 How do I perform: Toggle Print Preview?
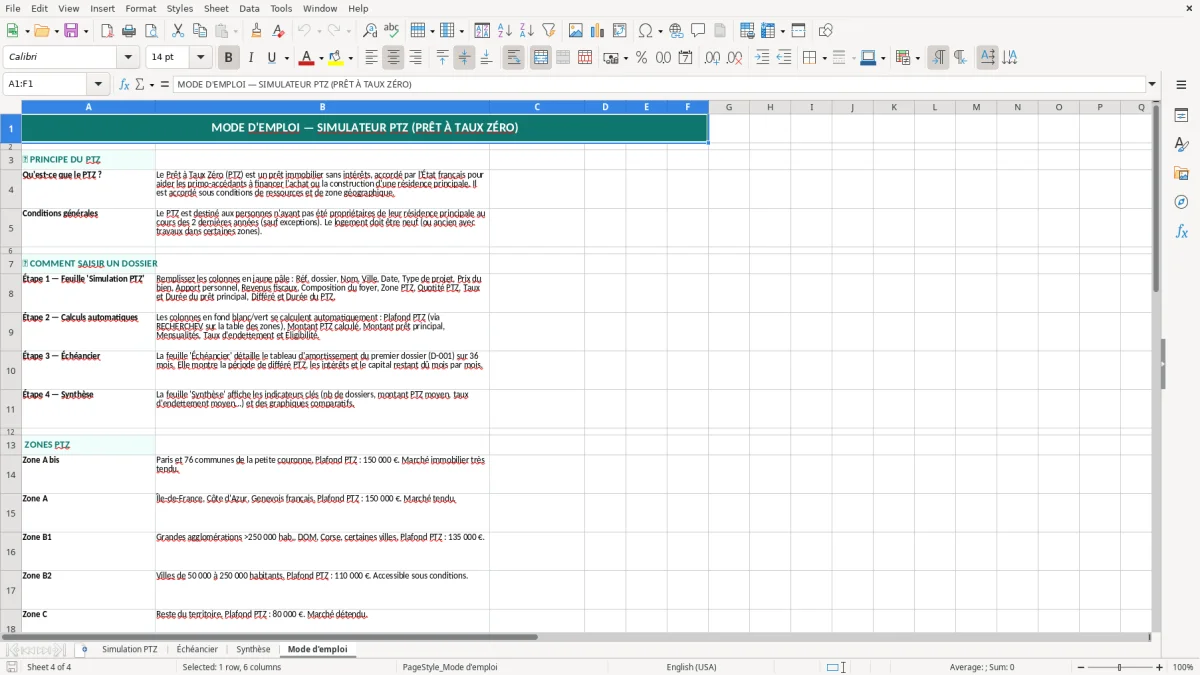click(x=149, y=31)
